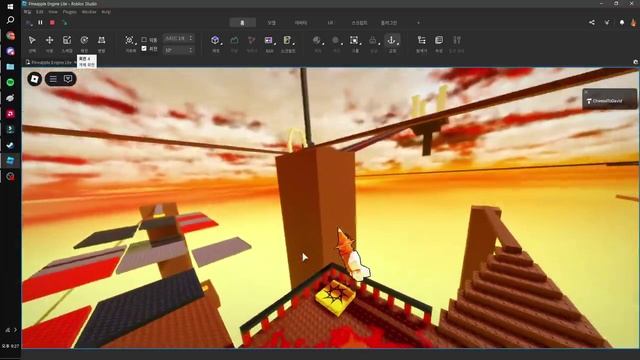Image resolution: width=640 pixels, height=360 pixels.
Task: Open Spotify from the taskbar
Action: (x=10, y=82)
